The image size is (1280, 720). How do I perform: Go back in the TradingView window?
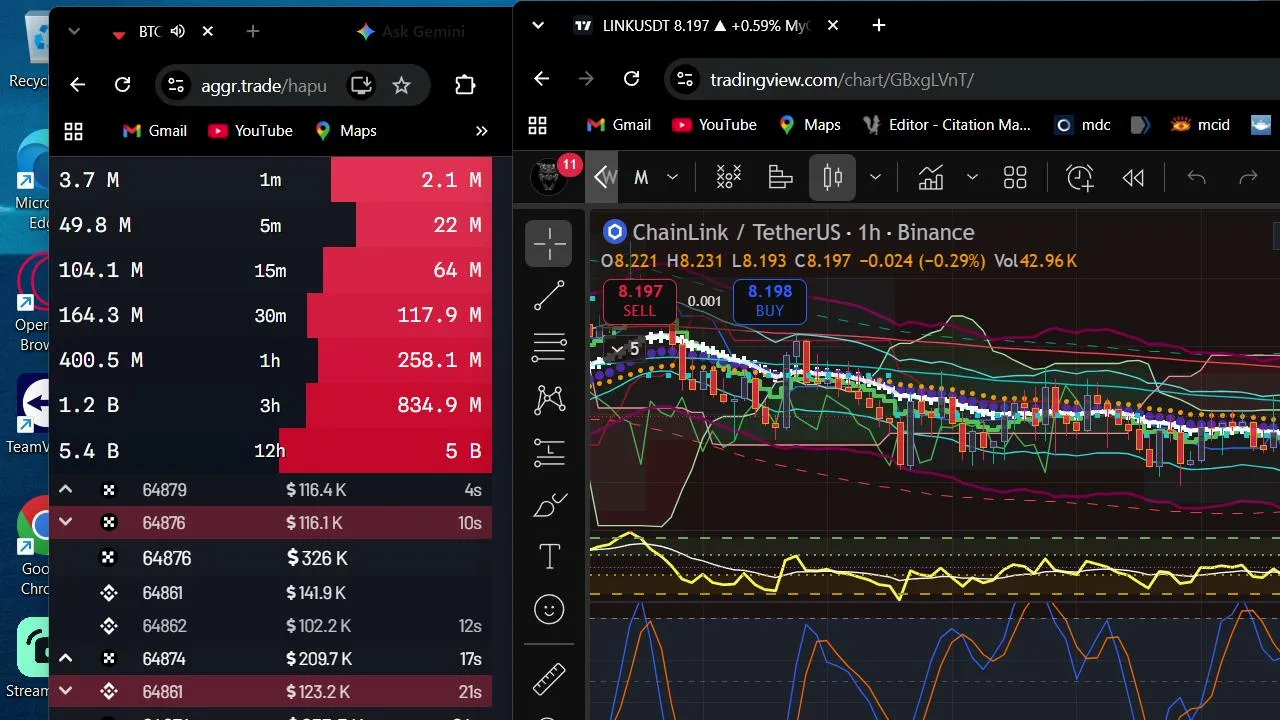click(x=541, y=79)
